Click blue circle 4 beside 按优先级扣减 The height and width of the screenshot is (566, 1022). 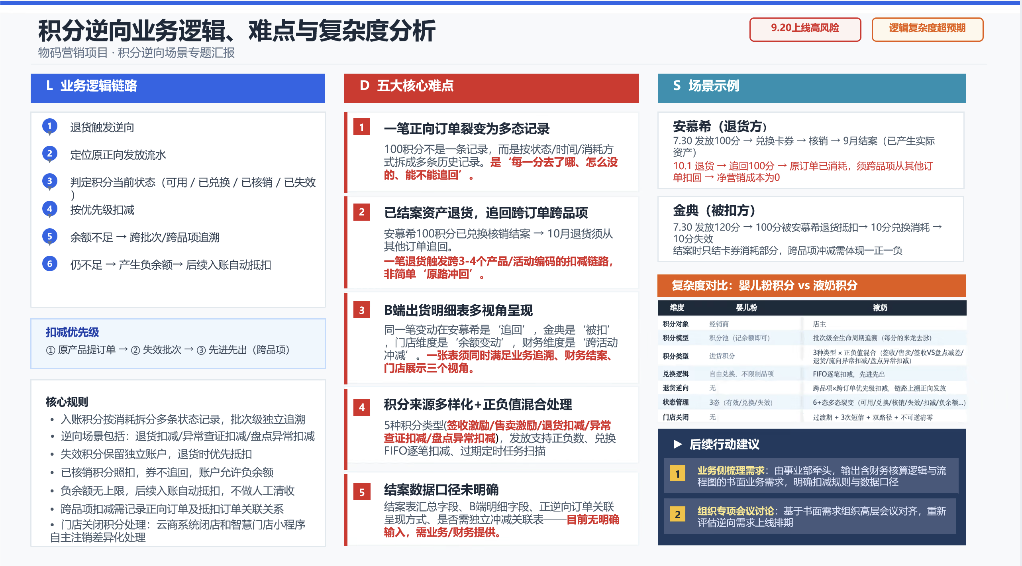50,209
